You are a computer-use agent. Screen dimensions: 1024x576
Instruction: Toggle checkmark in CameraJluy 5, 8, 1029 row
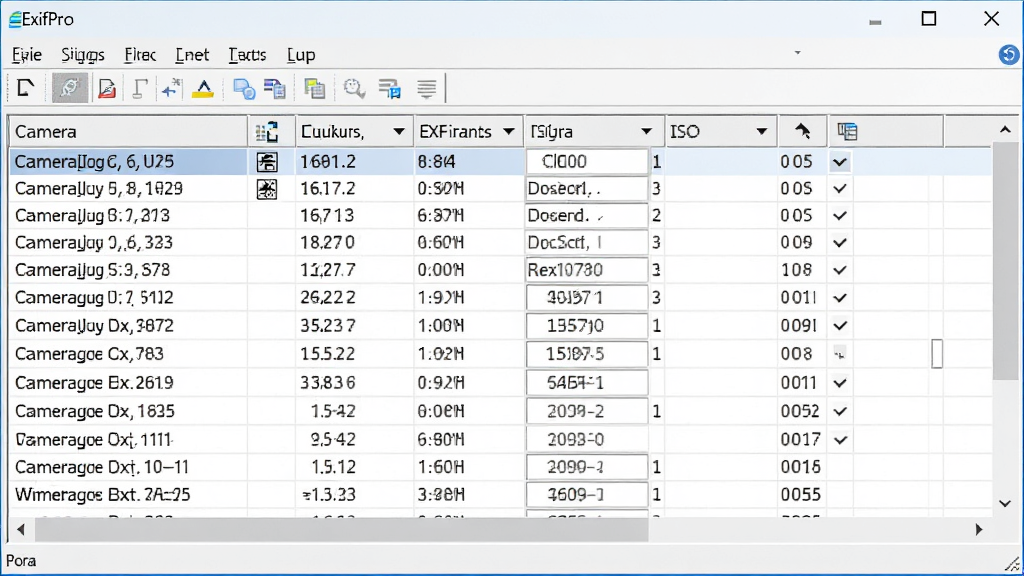click(840, 189)
